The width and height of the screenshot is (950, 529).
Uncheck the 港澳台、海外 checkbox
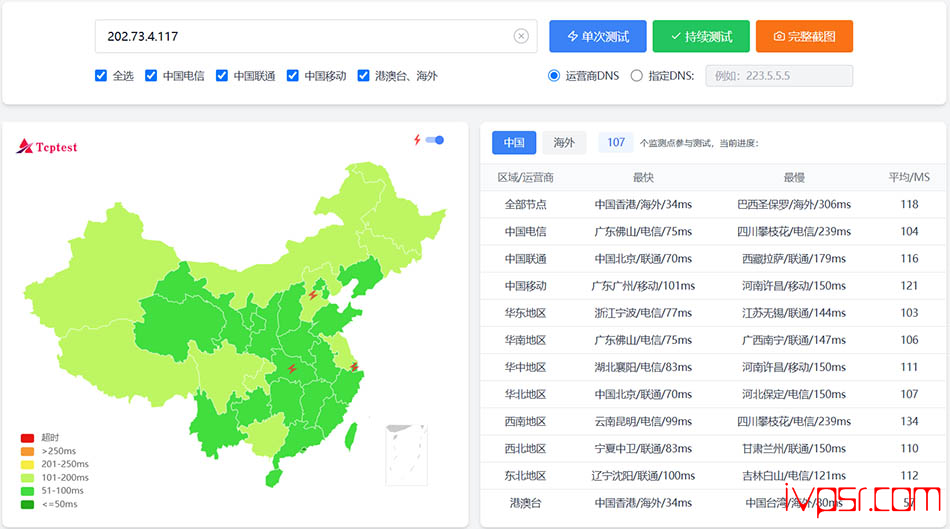pos(364,76)
